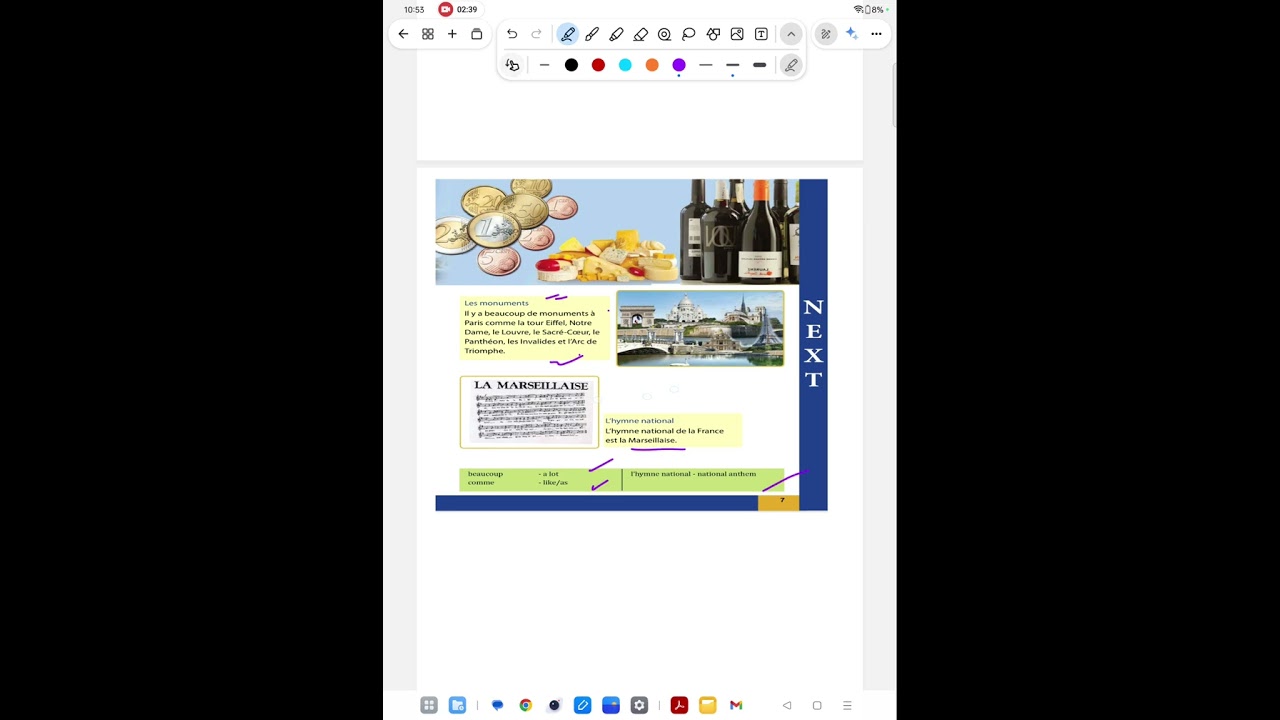The width and height of the screenshot is (1280, 720).
Task: Click the Paris monuments photo
Action: coord(700,329)
